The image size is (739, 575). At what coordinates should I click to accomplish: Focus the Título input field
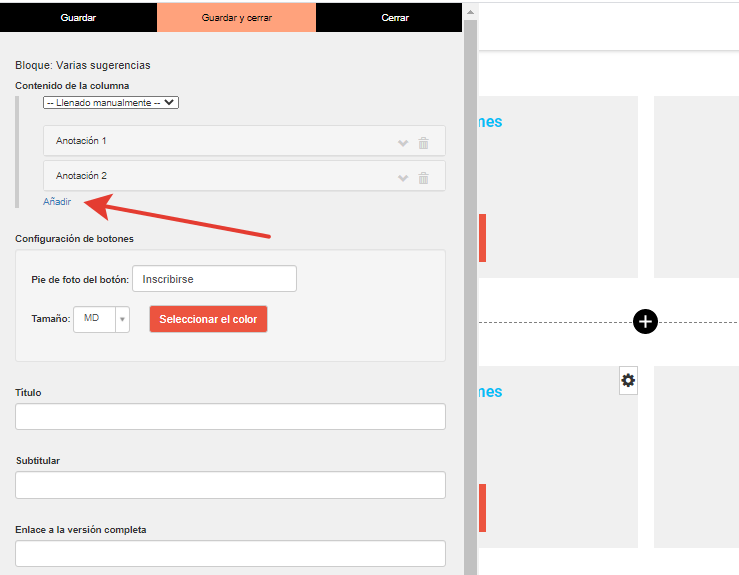230,417
